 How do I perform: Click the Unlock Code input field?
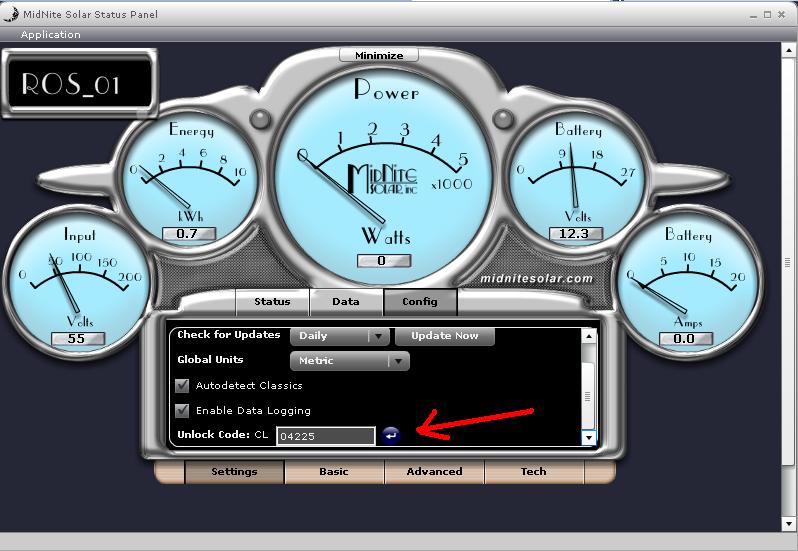click(326, 436)
